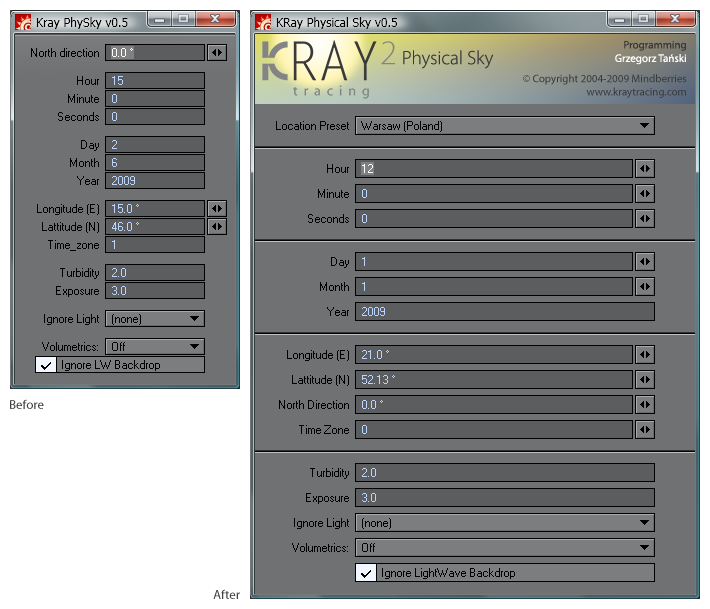The width and height of the screenshot is (710, 609).
Task: Click the Exposure field in the After window
Action: (505, 498)
